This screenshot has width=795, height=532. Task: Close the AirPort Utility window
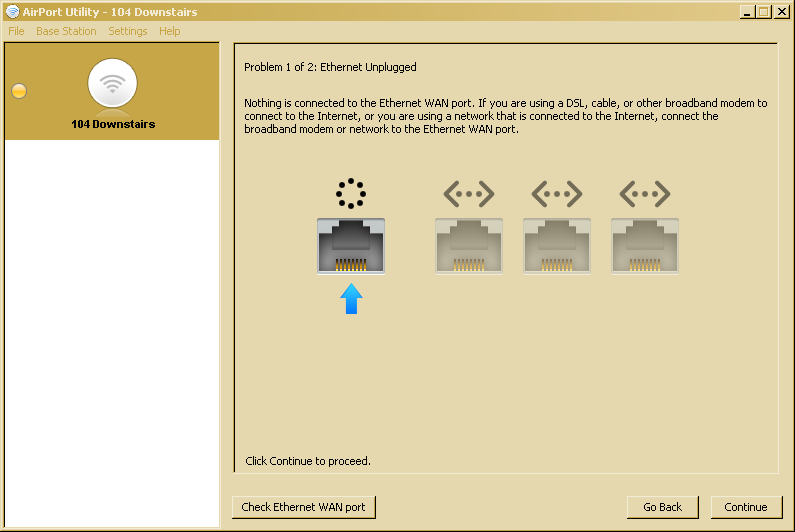click(x=781, y=12)
